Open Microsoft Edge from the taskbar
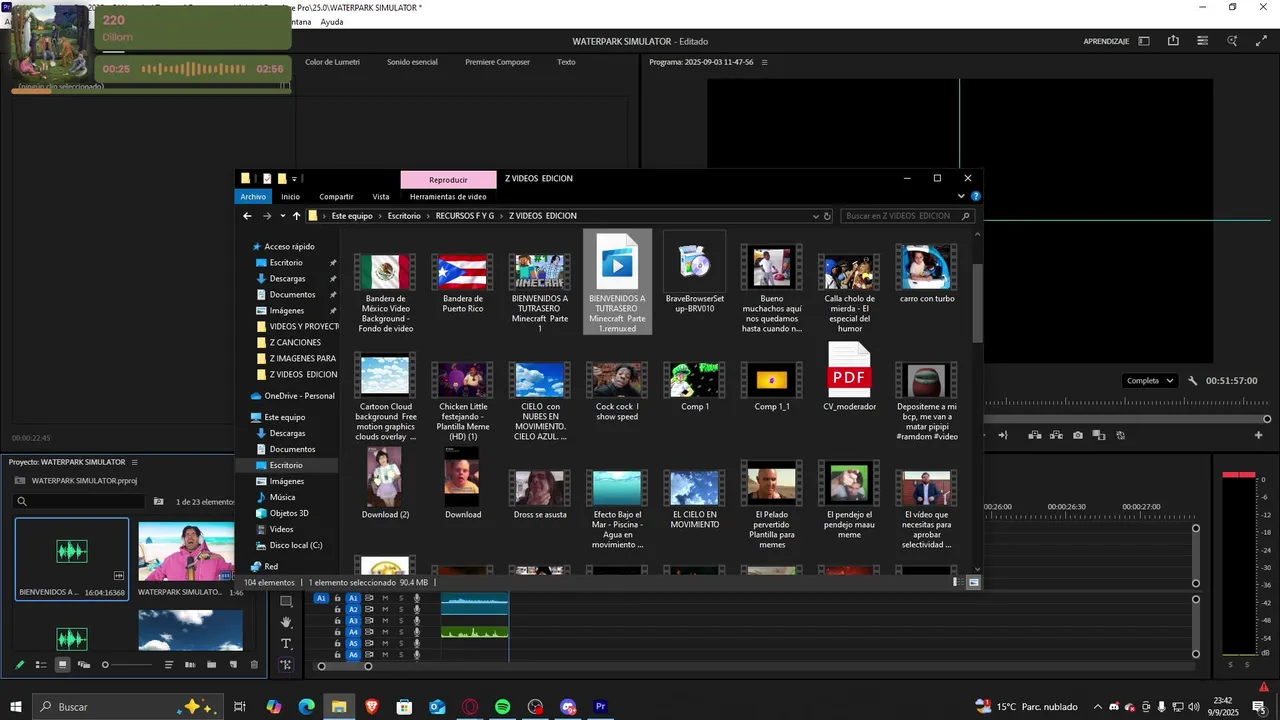1280x720 pixels. 307,707
